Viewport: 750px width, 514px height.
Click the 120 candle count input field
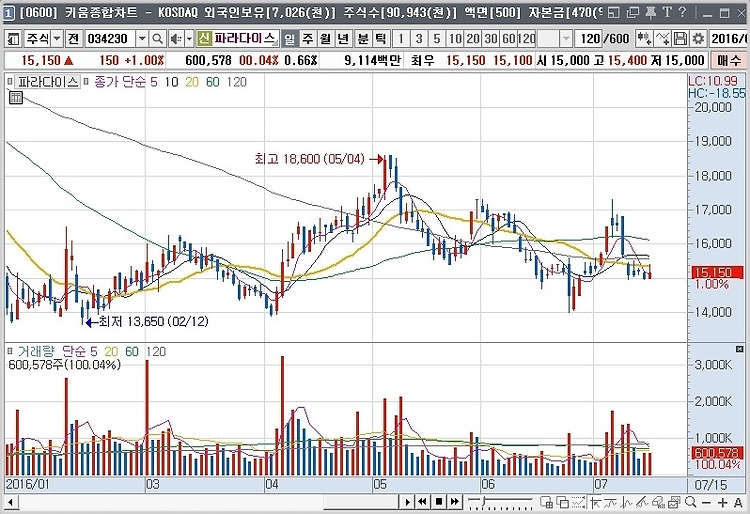point(589,38)
